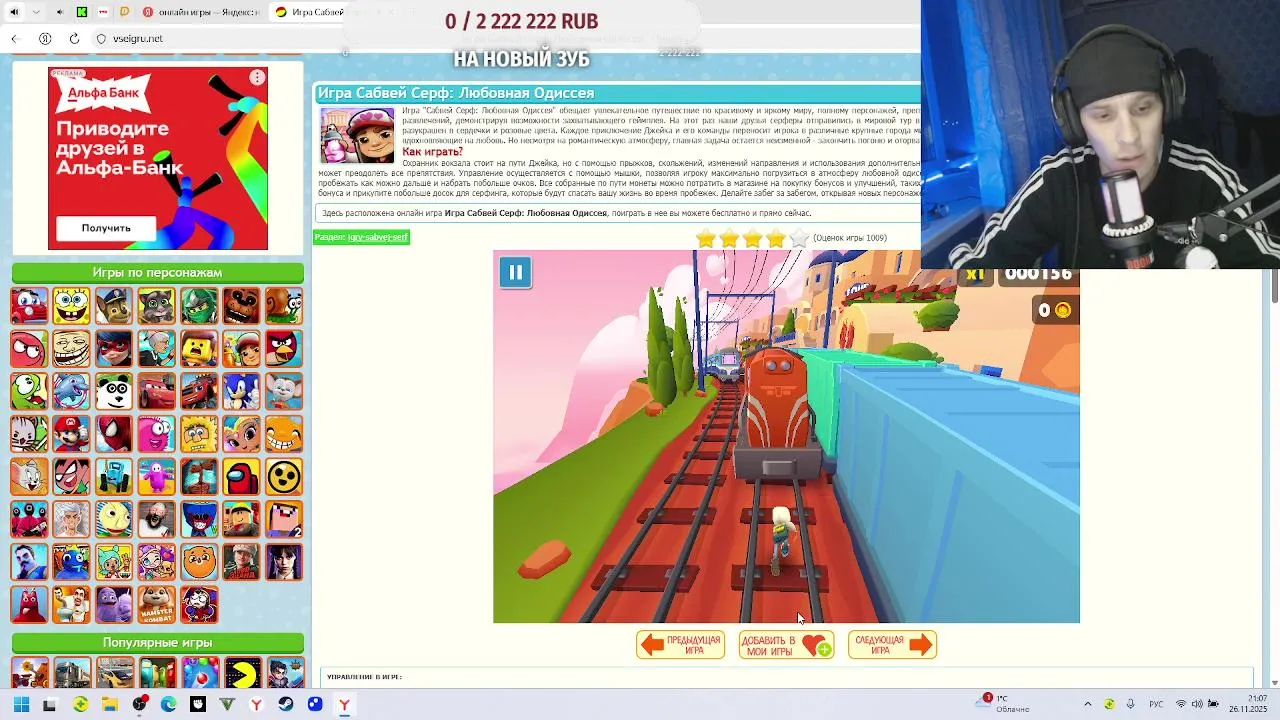
Task: Go to the previous game
Action: point(680,645)
